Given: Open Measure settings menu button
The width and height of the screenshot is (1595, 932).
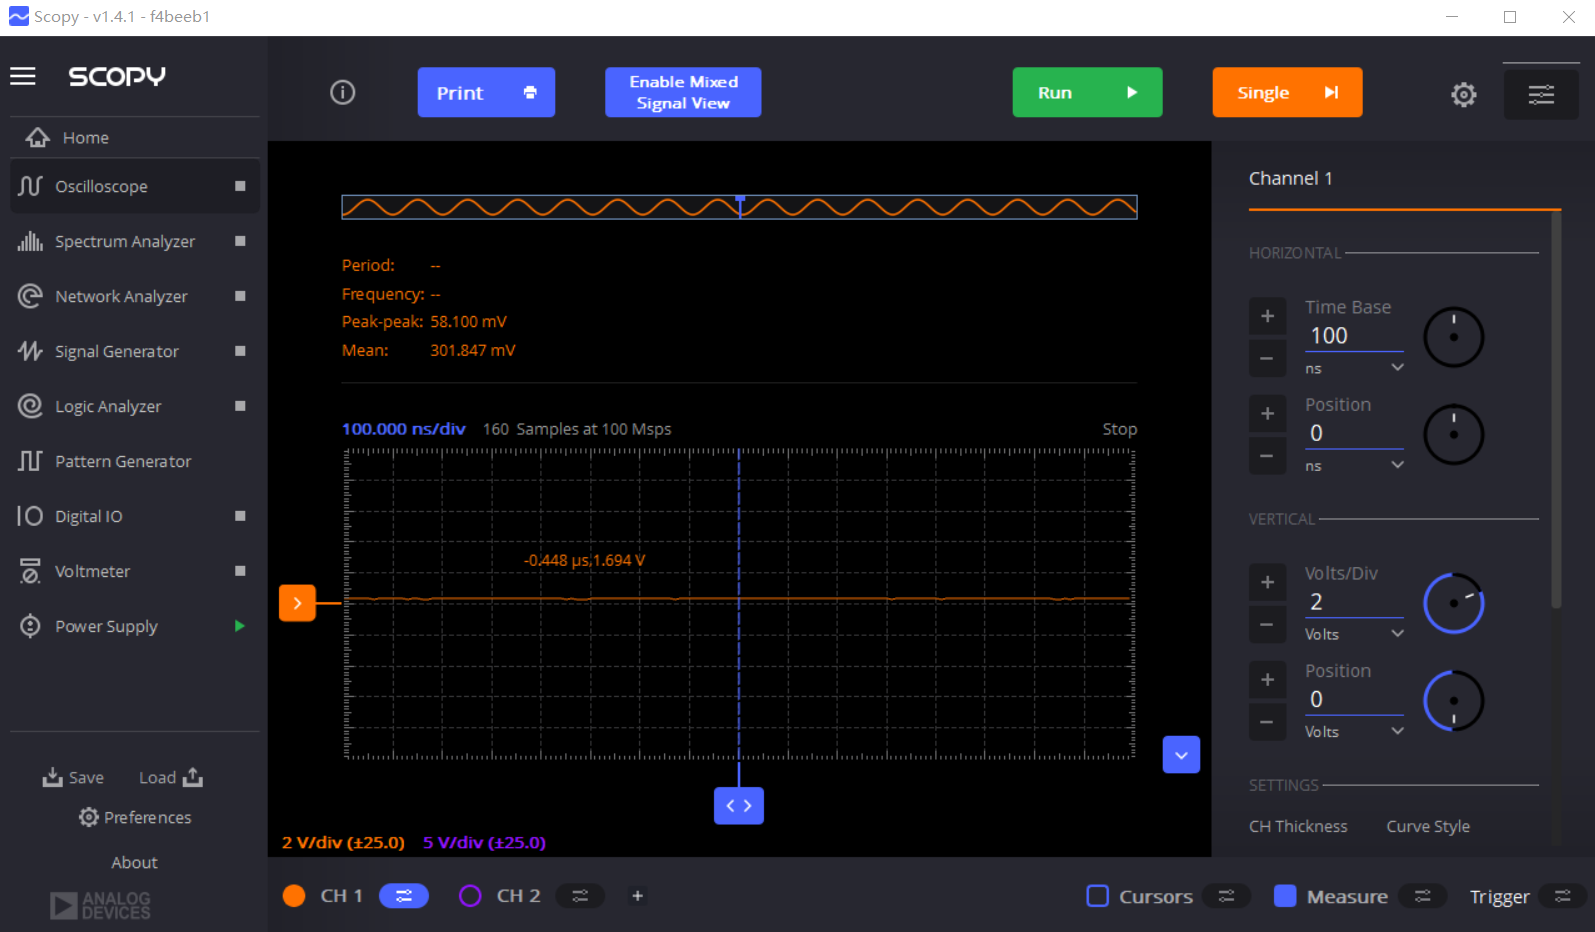Looking at the screenshot, I should tap(1423, 896).
